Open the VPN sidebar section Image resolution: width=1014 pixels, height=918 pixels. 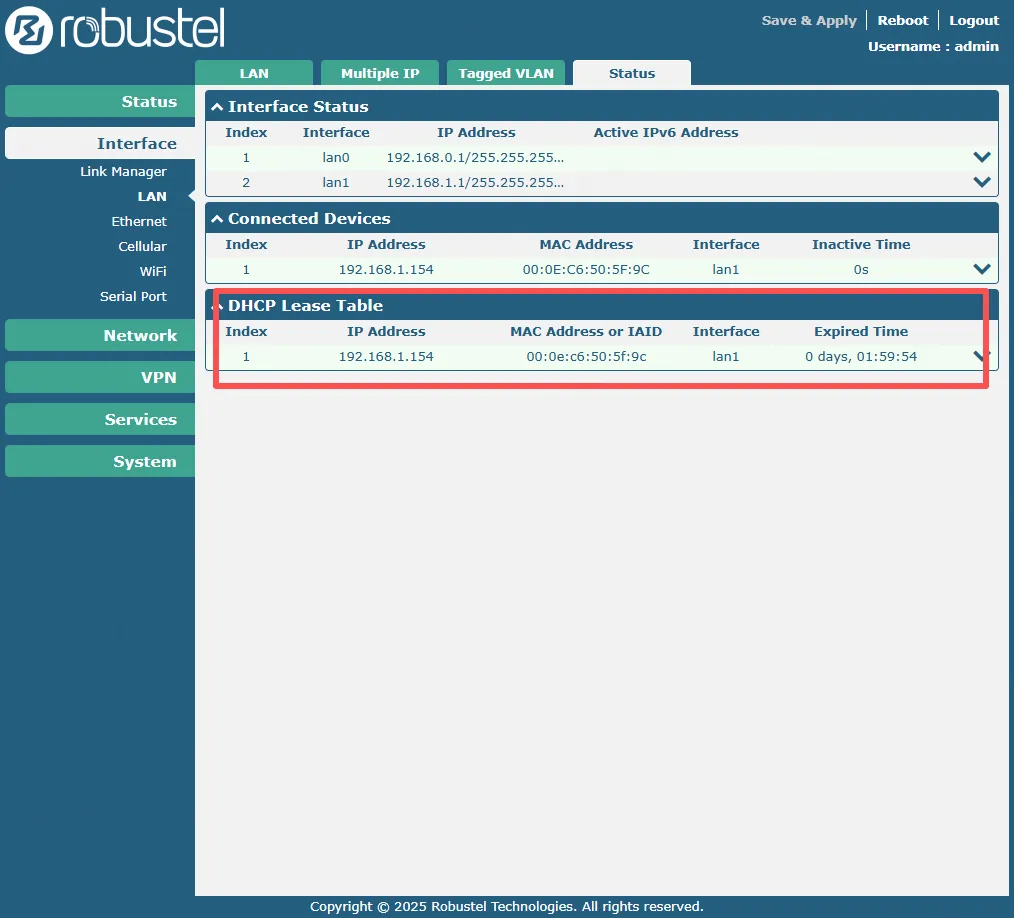100,378
